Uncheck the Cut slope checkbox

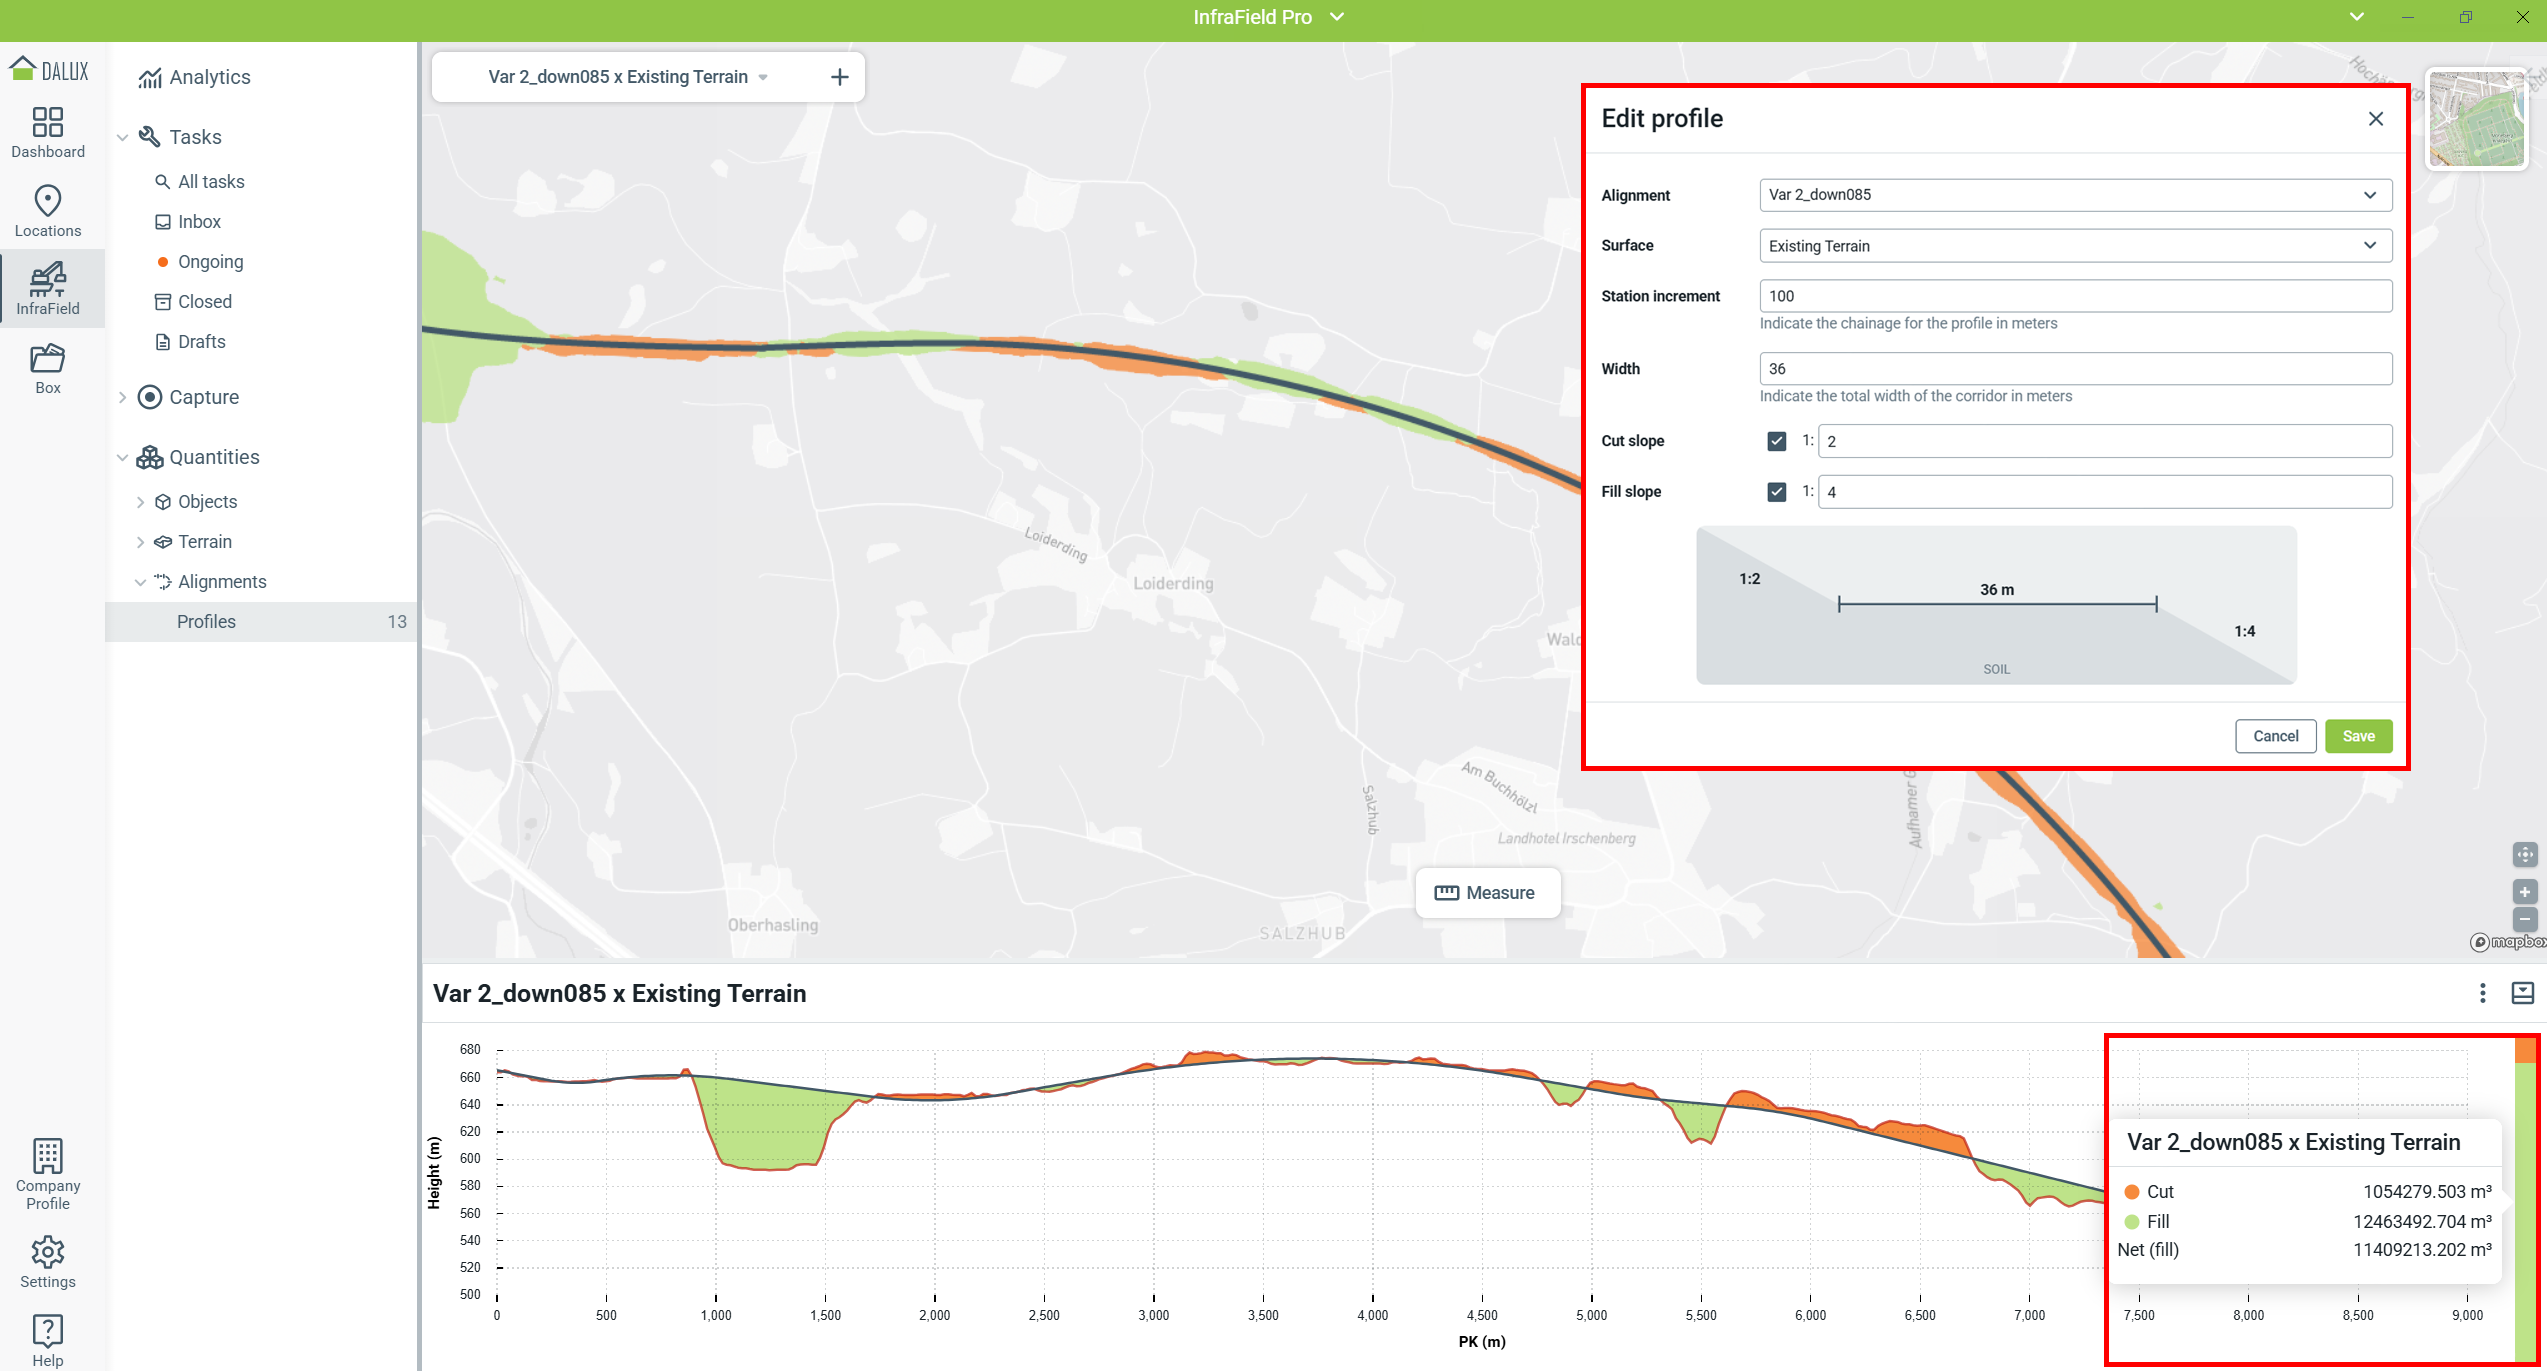coord(1777,441)
